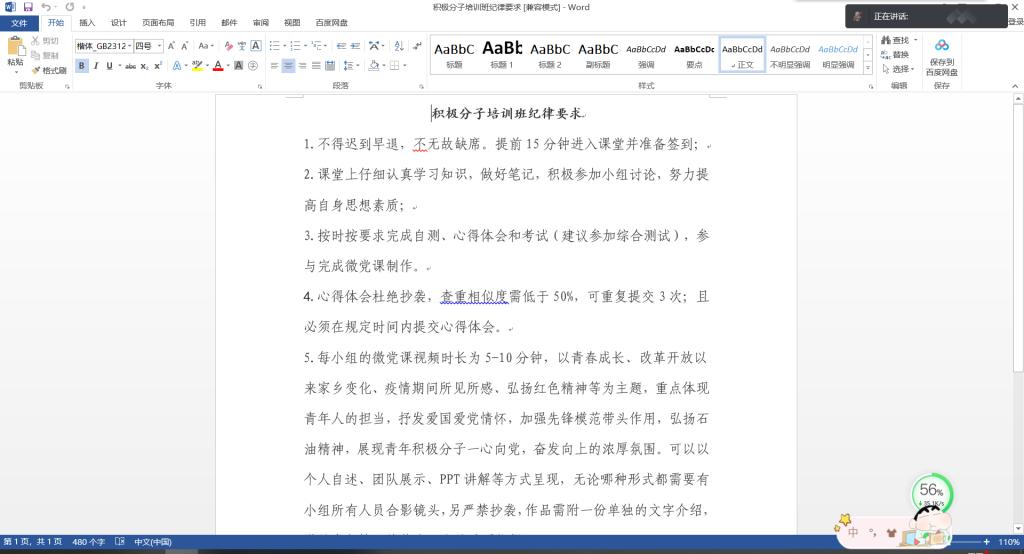Toggle Italic formatting
The width and height of the screenshot is (1024, 554).
(96, 65)
